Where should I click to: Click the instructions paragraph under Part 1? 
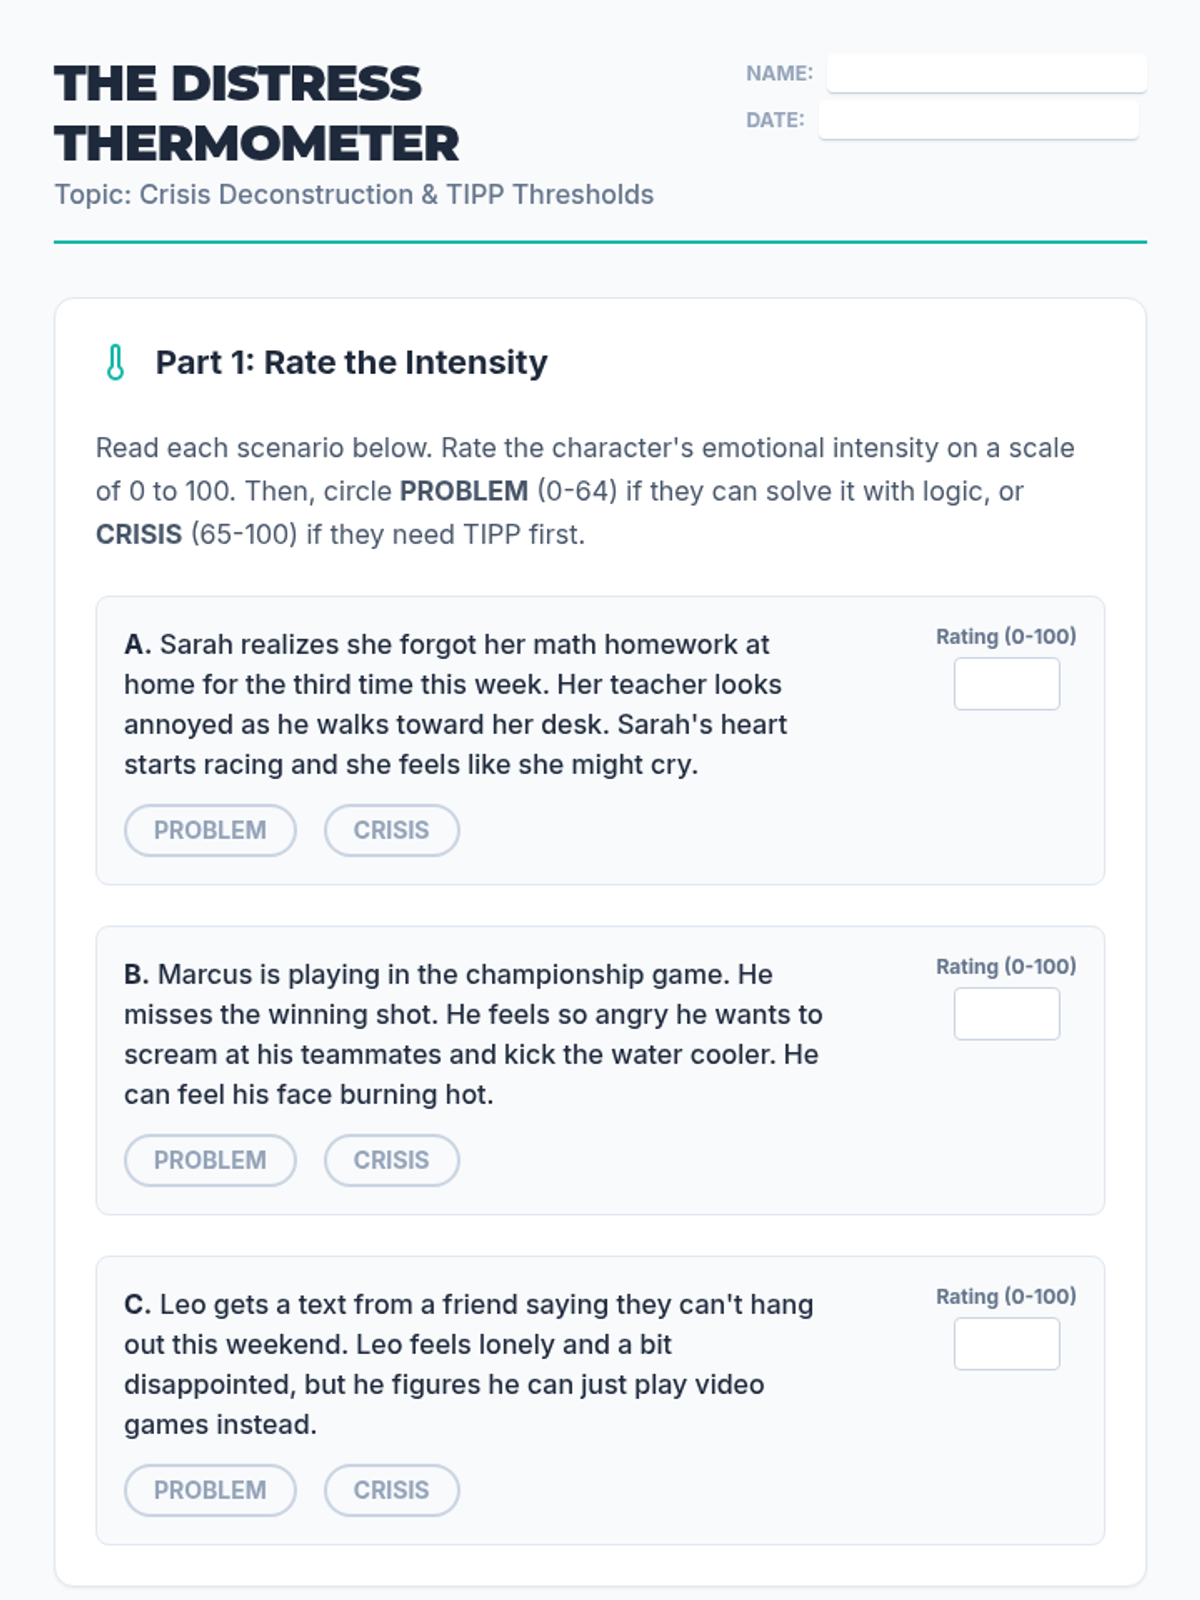tap(585, 491)
